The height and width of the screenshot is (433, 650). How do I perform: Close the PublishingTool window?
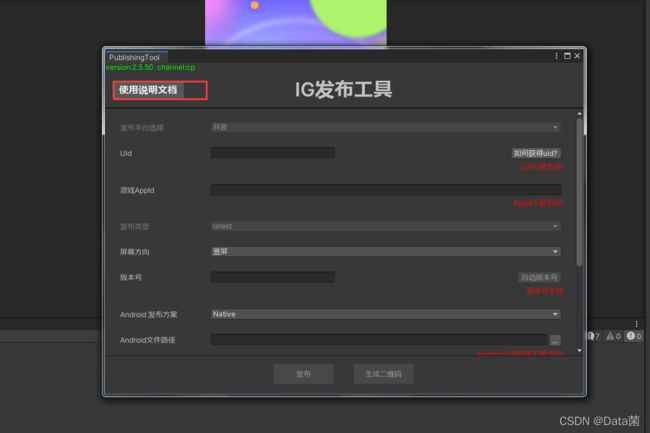pyautogui.click(x=577, y=56)
